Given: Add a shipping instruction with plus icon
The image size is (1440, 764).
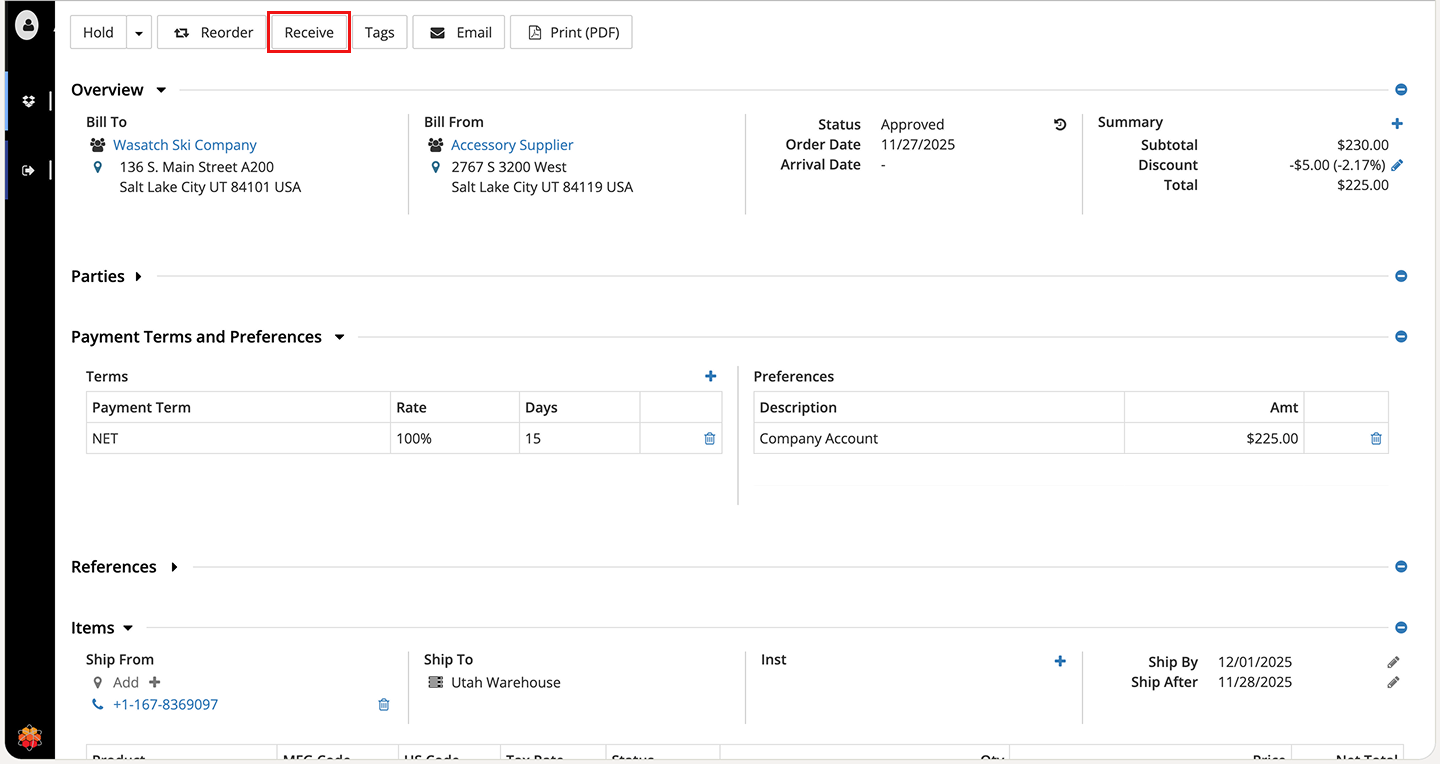Looking at the screenshot, I should [1060, 661].
